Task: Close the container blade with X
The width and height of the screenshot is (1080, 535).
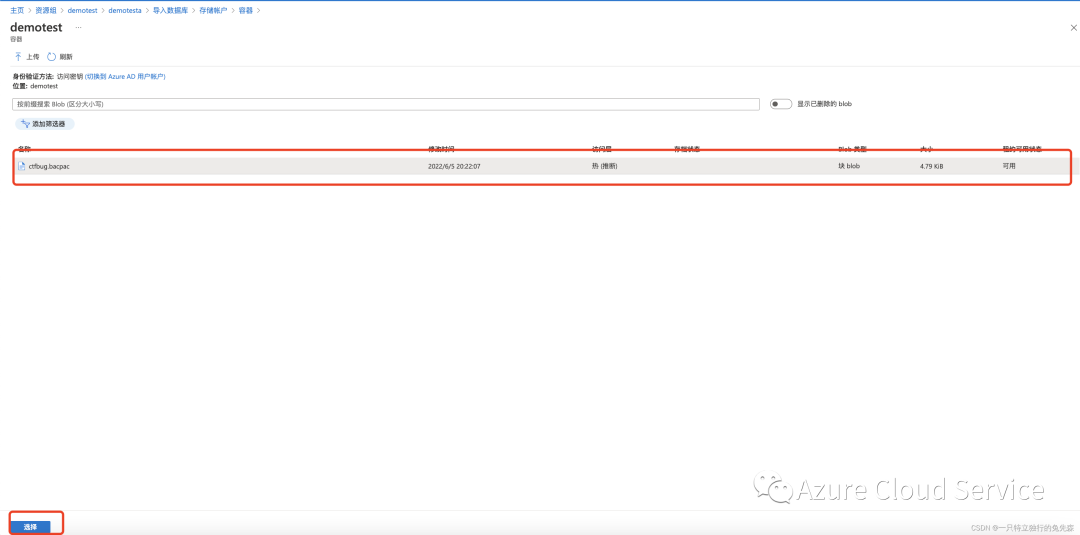Action: pyautogui.click(x=1073, y=28)
